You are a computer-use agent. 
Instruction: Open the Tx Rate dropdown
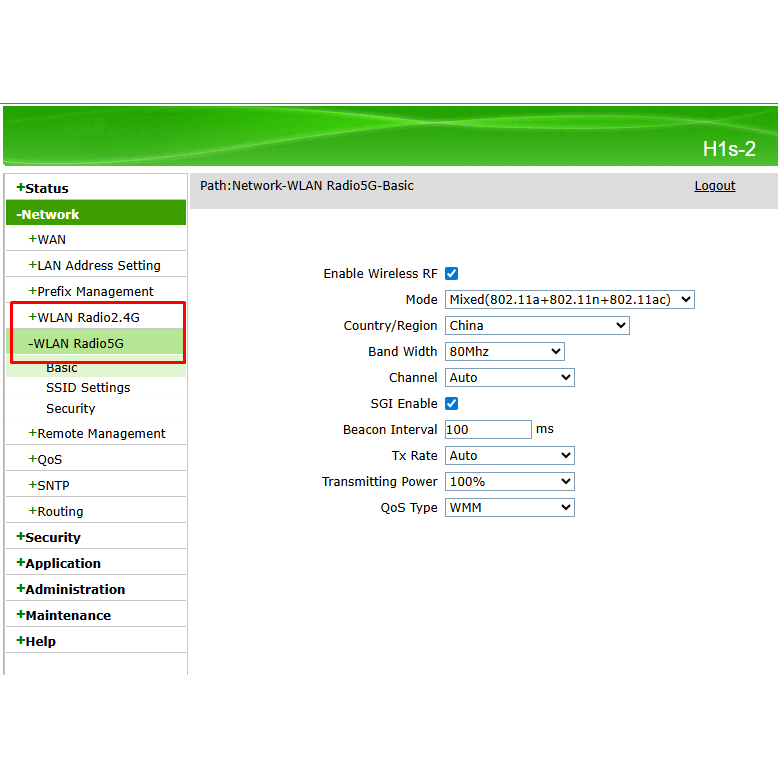(509, 455)
